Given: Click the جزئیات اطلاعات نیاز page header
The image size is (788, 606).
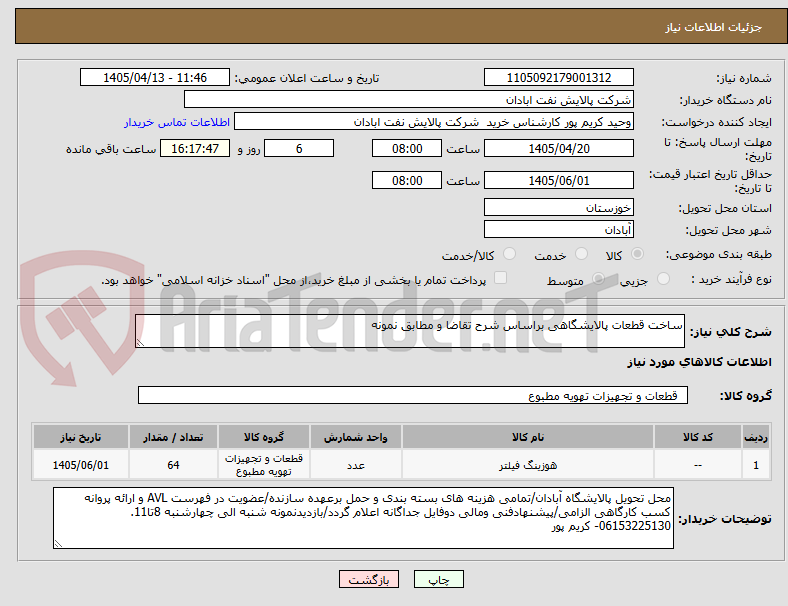Looking at the screenshot, I should pos(714,27).
